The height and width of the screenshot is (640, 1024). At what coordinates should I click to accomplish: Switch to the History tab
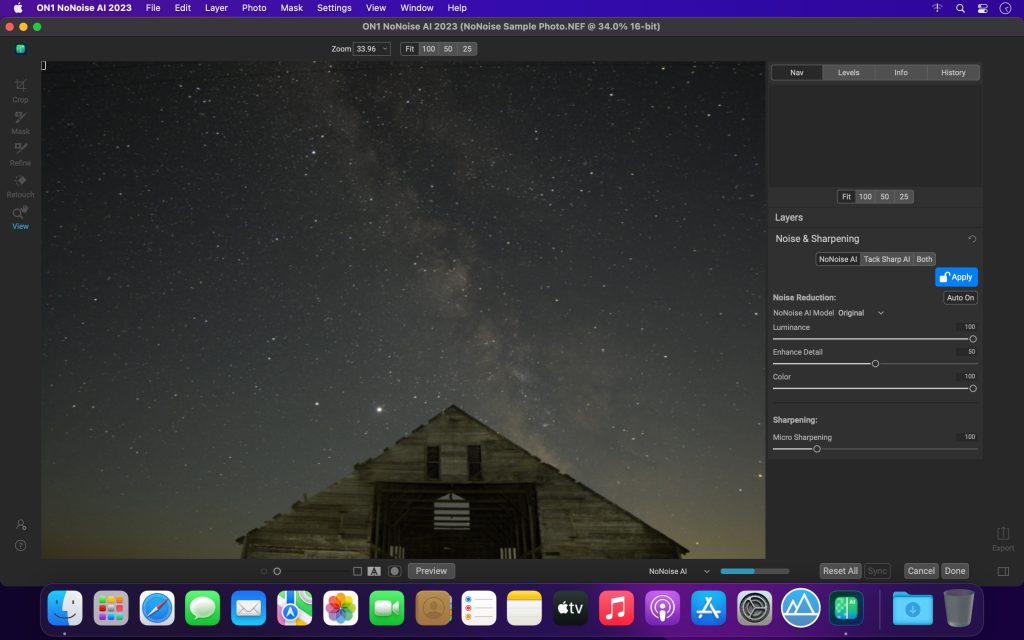953,73
